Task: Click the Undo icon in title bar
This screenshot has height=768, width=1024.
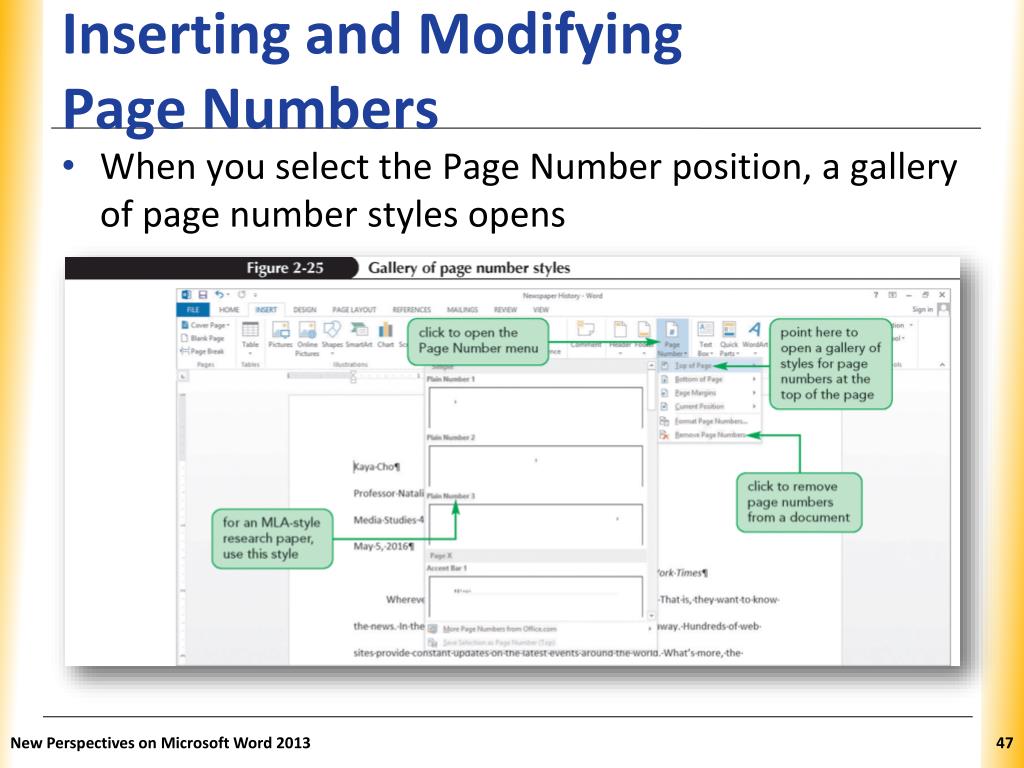Action: [x=220, y=295]
